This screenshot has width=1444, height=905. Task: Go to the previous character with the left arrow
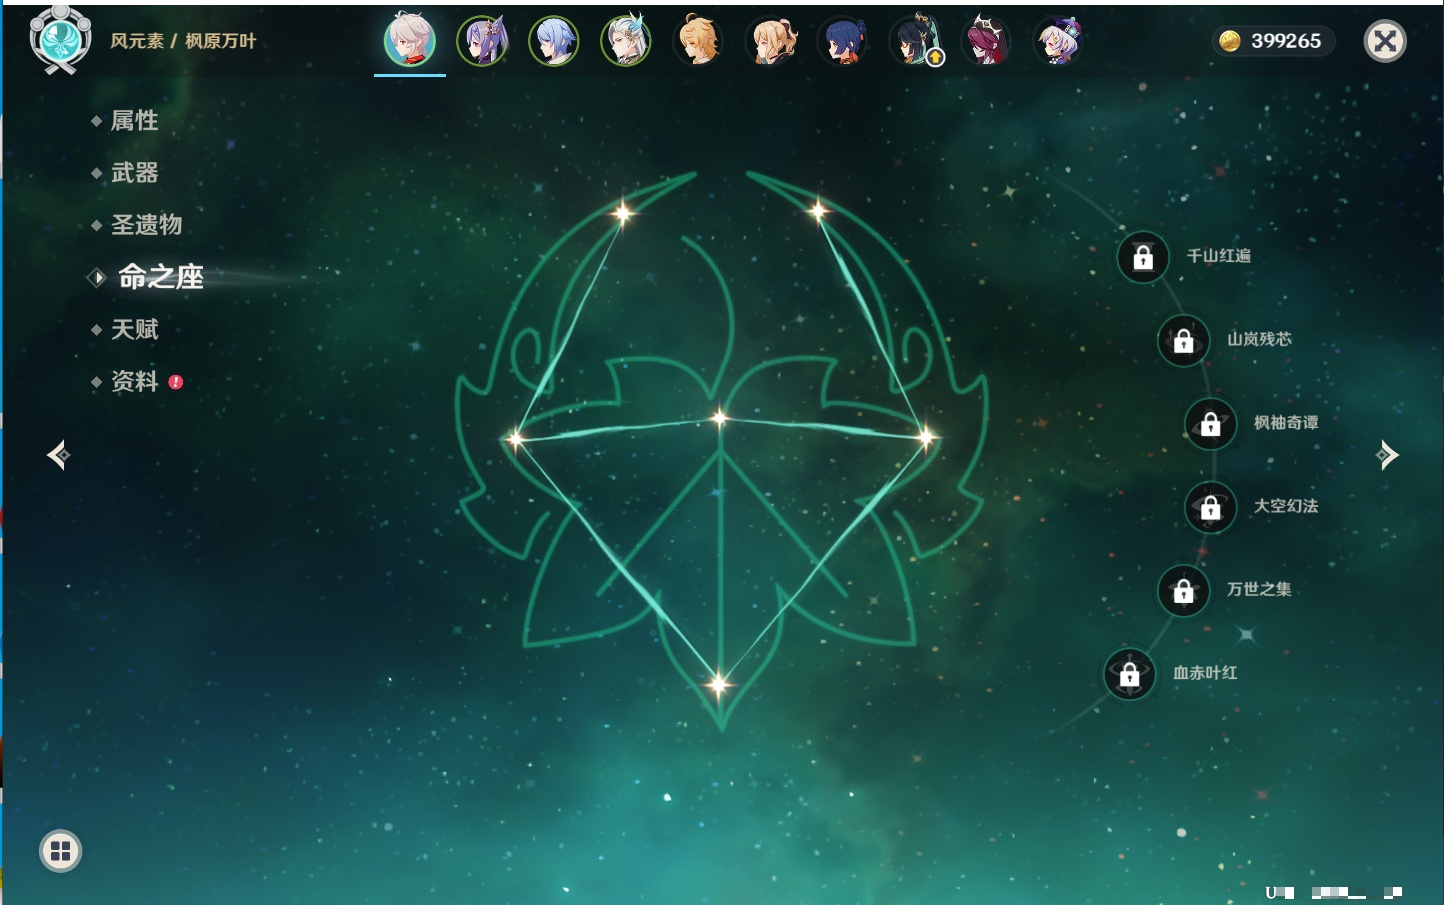[58, 455]
